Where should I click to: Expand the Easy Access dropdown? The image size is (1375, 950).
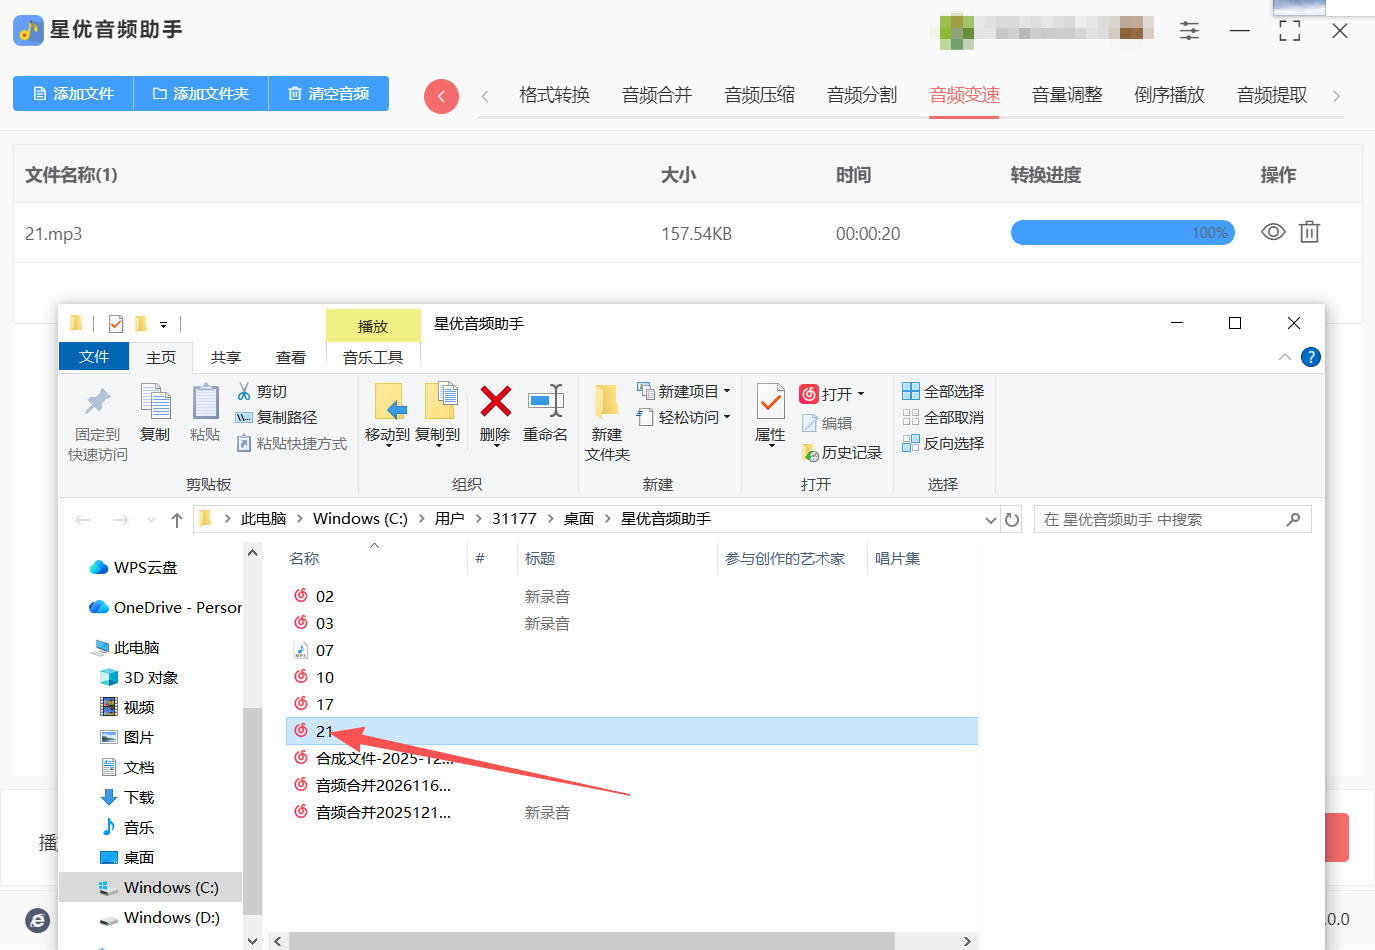[x=727, y=417]
